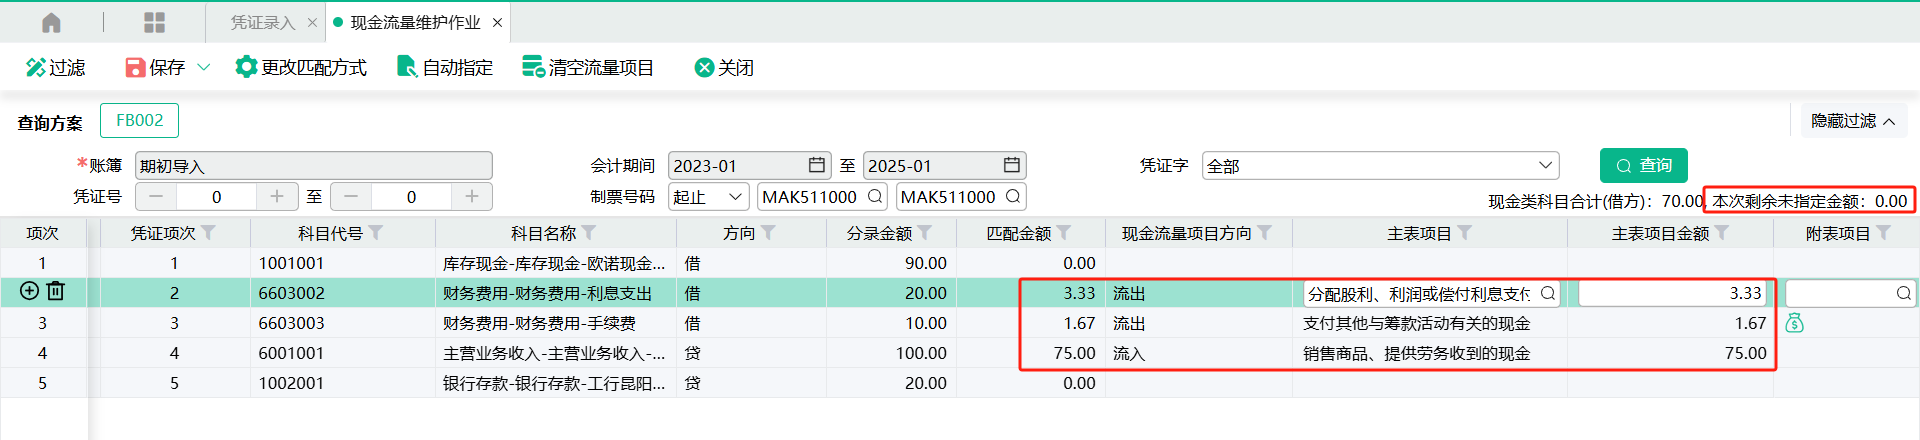Filter the 分录金额 column header
Screen dimensions: 1920x440
pos(925,233)
